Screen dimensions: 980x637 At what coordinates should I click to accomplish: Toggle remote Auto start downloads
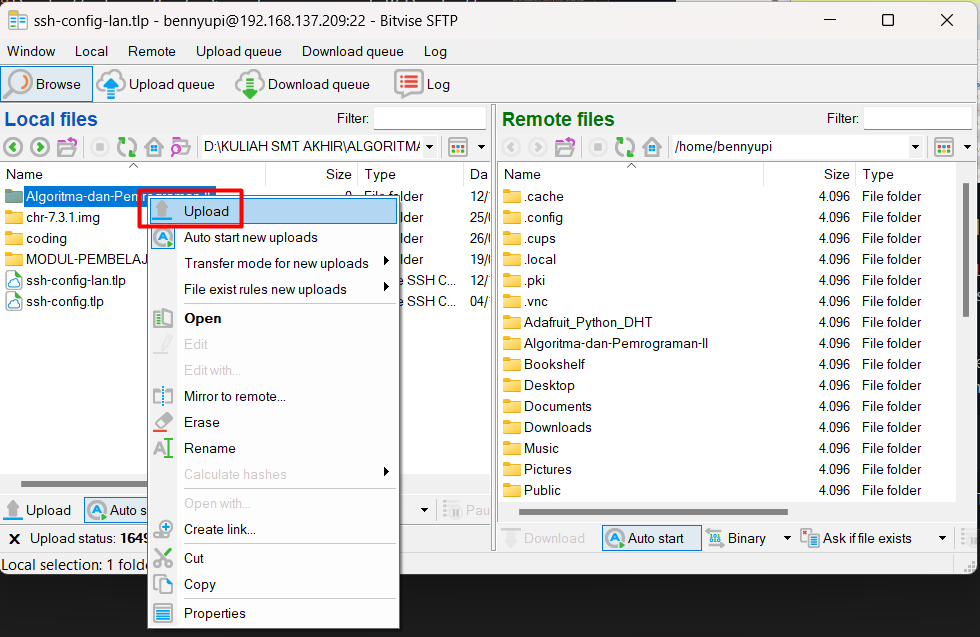click(651, 538)
